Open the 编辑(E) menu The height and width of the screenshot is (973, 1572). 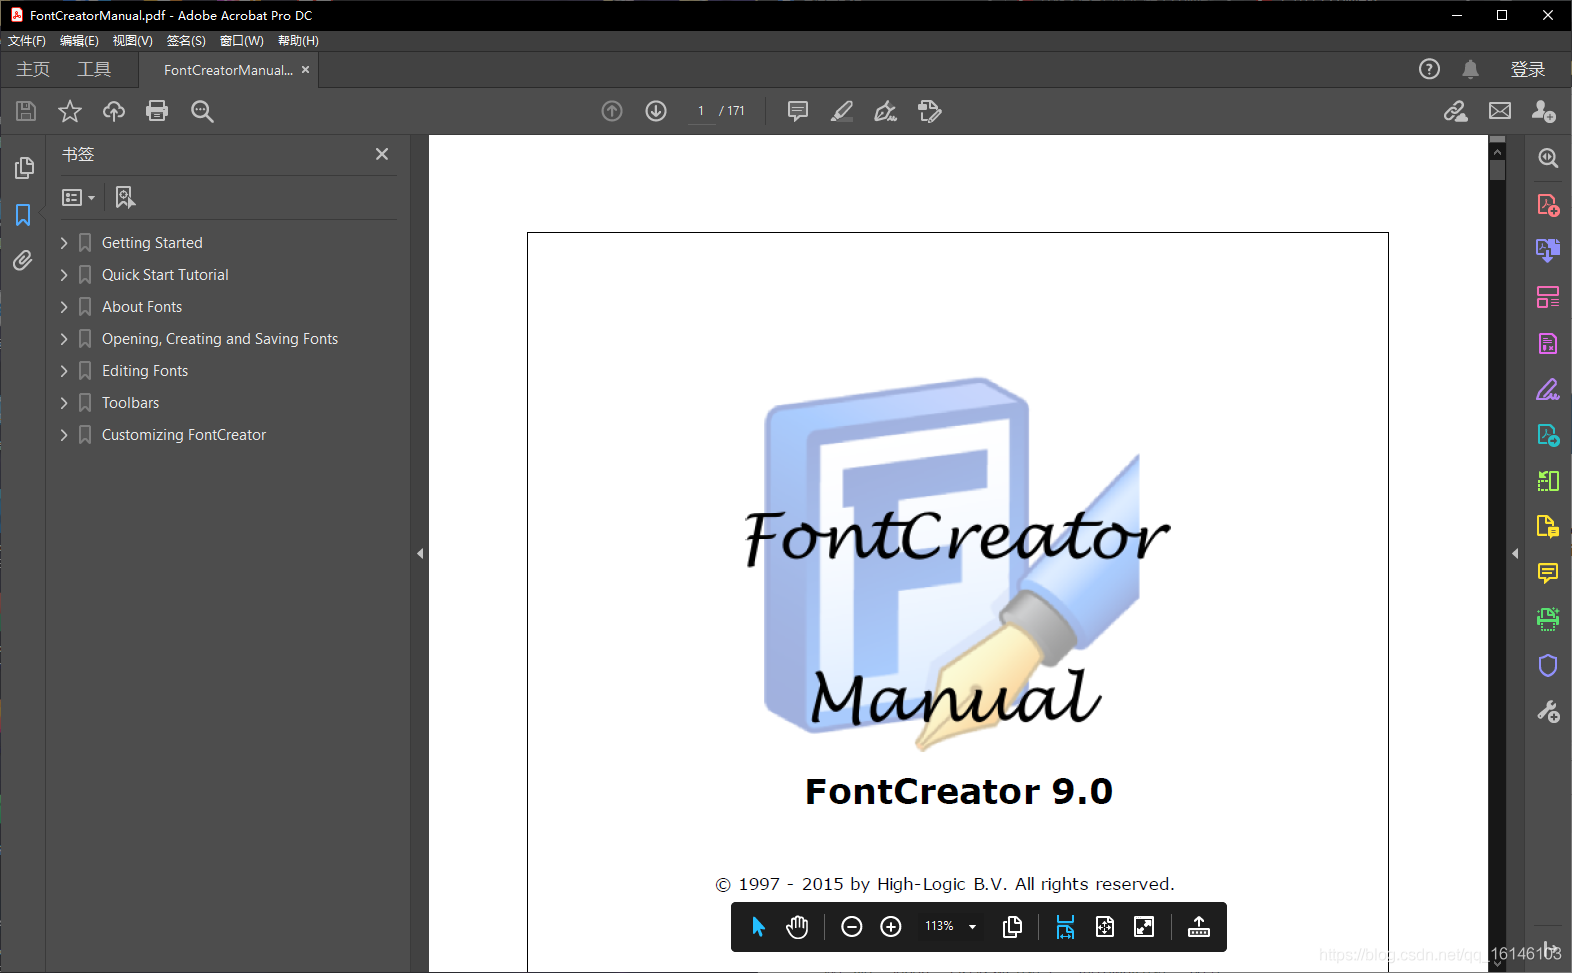[x=79, y=41]
